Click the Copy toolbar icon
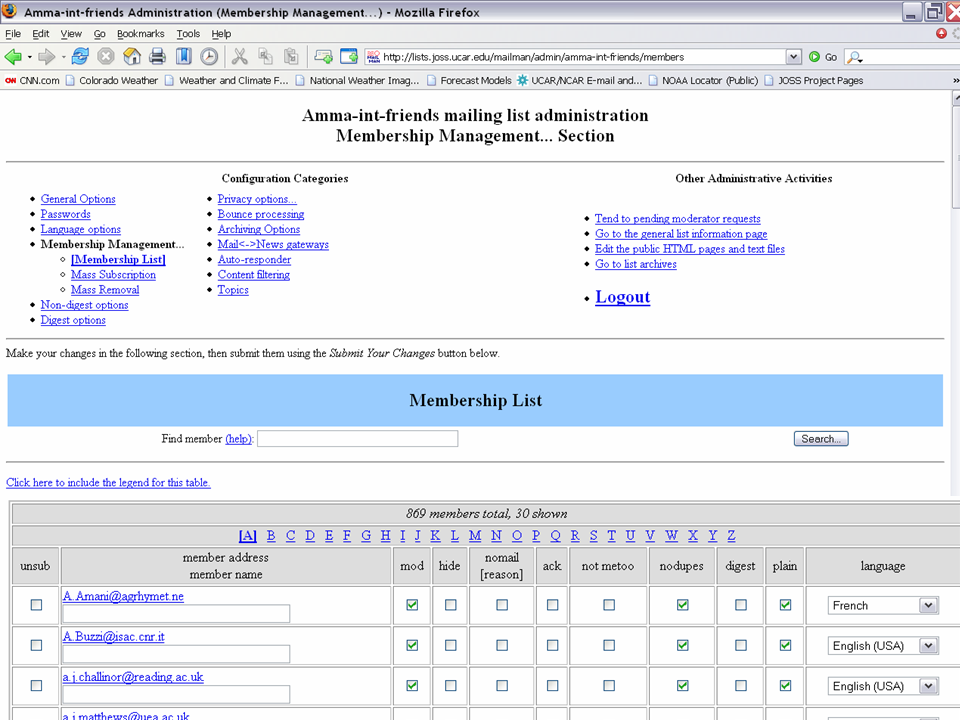The image size is (960, 720). pos(265,57)
